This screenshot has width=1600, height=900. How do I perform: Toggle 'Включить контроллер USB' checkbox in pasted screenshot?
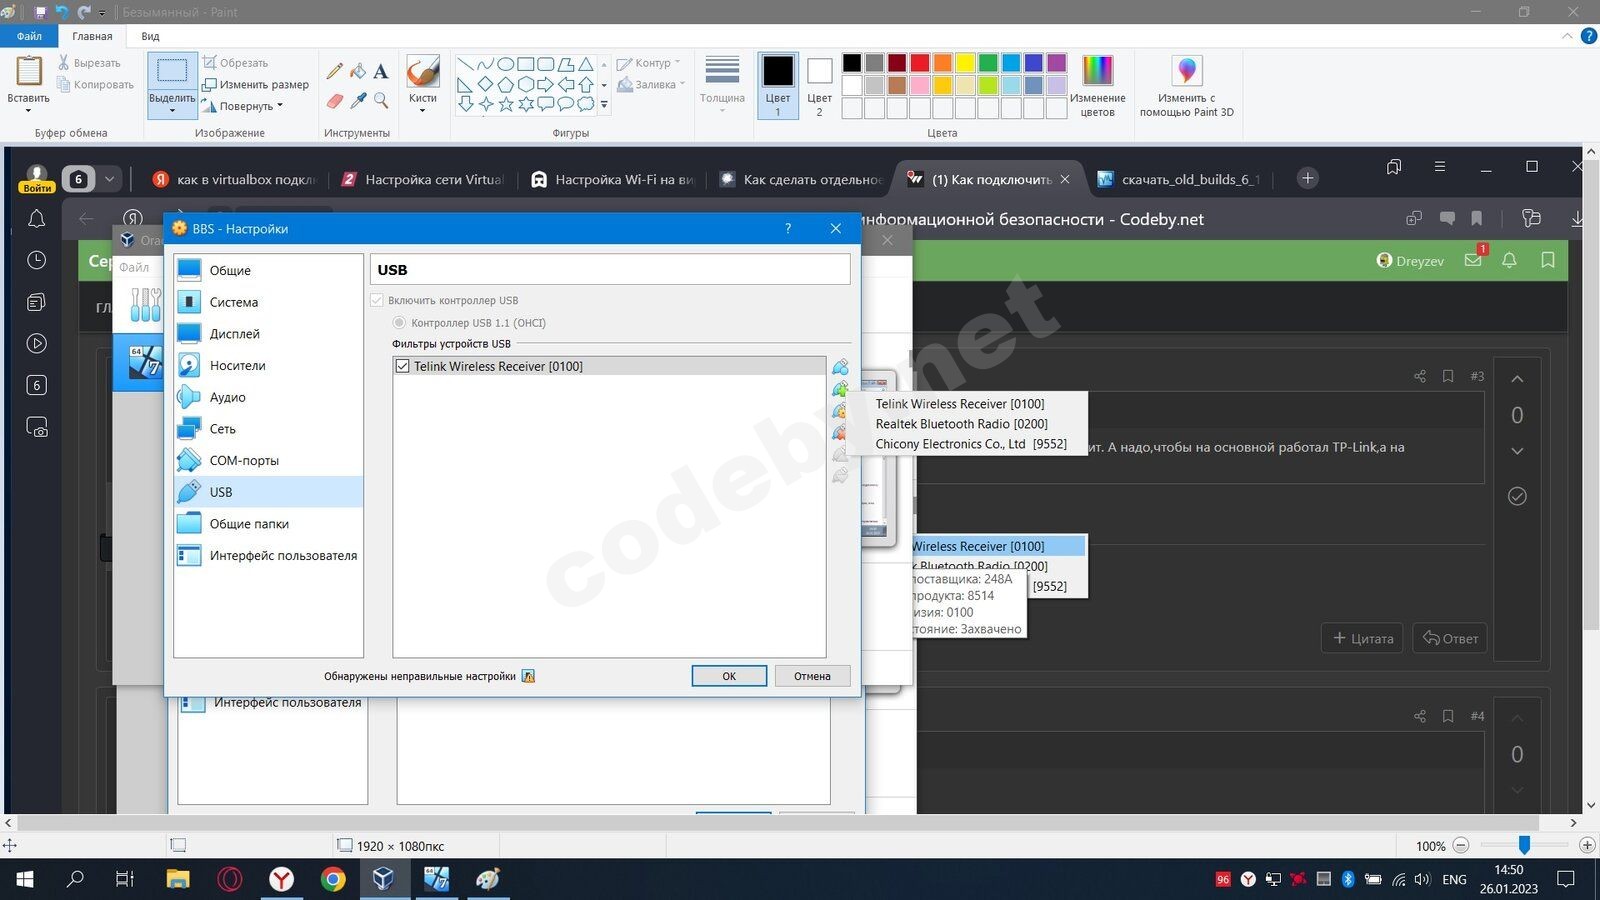pyautogui.click(x=377, y=300)
